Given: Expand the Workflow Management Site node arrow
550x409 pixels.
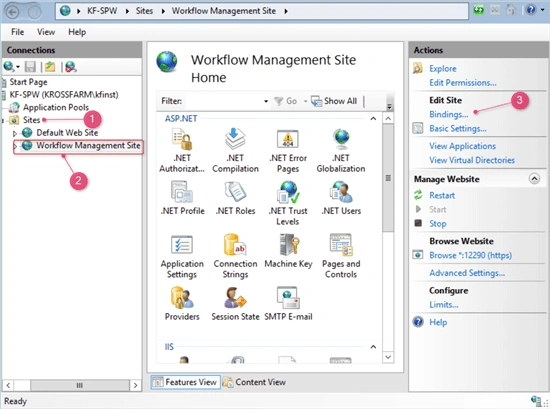Looking at the screenshot, I should point(15,146).
